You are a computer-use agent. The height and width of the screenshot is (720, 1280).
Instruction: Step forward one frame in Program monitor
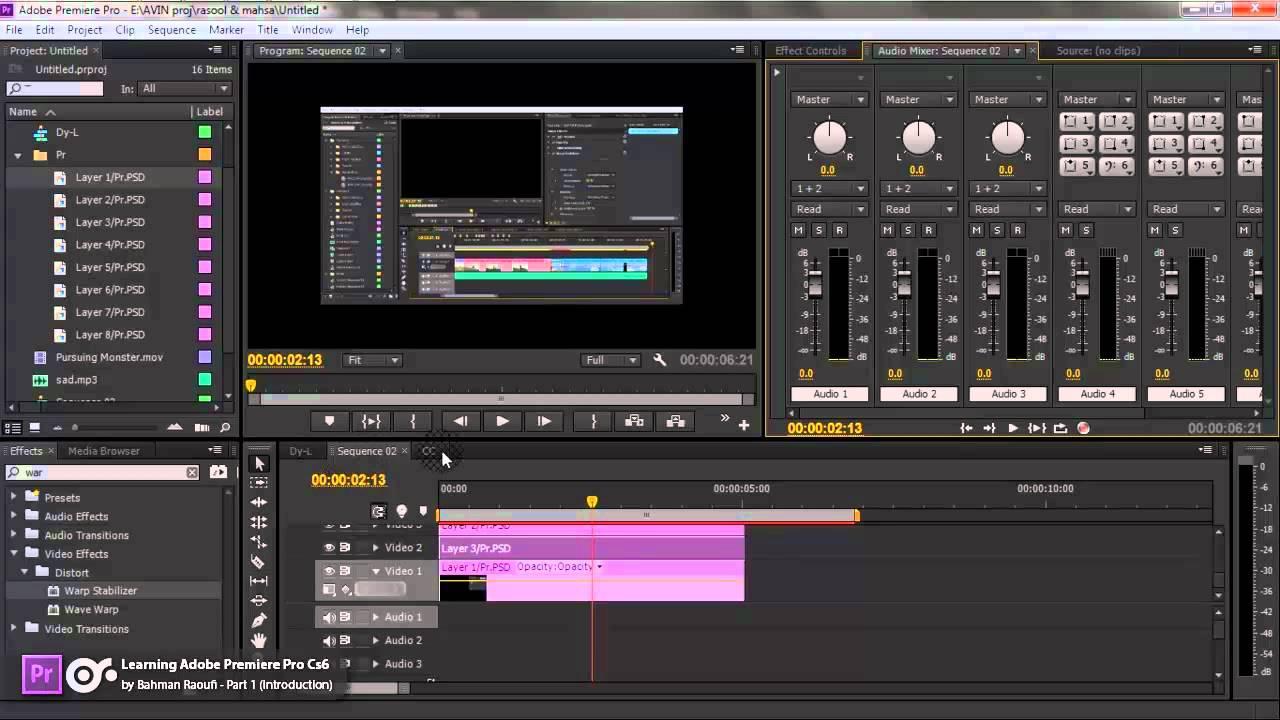pos(544,421)
